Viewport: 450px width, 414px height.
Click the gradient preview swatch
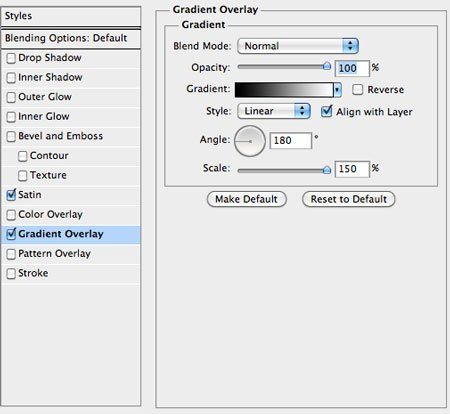(x=284, y=90)
